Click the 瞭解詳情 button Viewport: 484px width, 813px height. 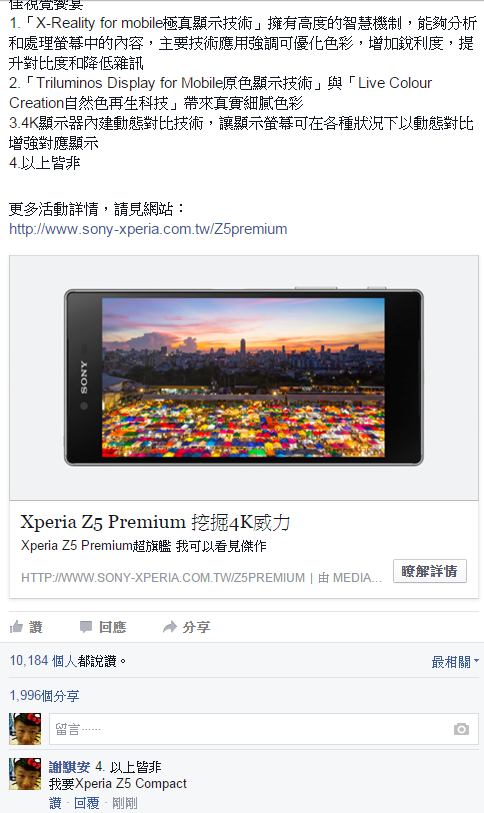(x=430, y=571)
